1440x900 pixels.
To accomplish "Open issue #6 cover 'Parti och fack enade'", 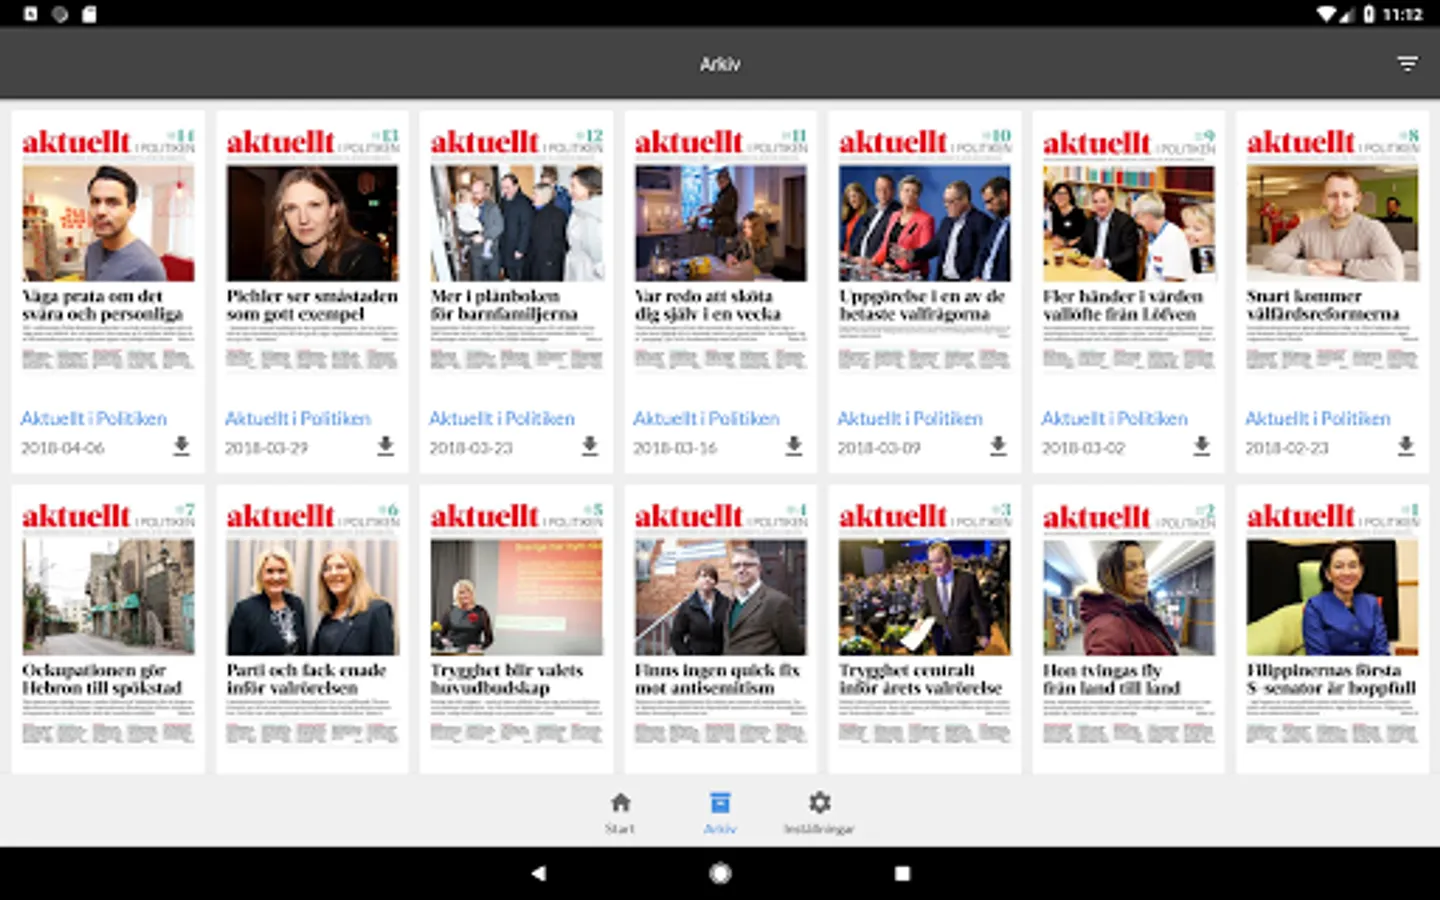I will [x=312, y=624].
